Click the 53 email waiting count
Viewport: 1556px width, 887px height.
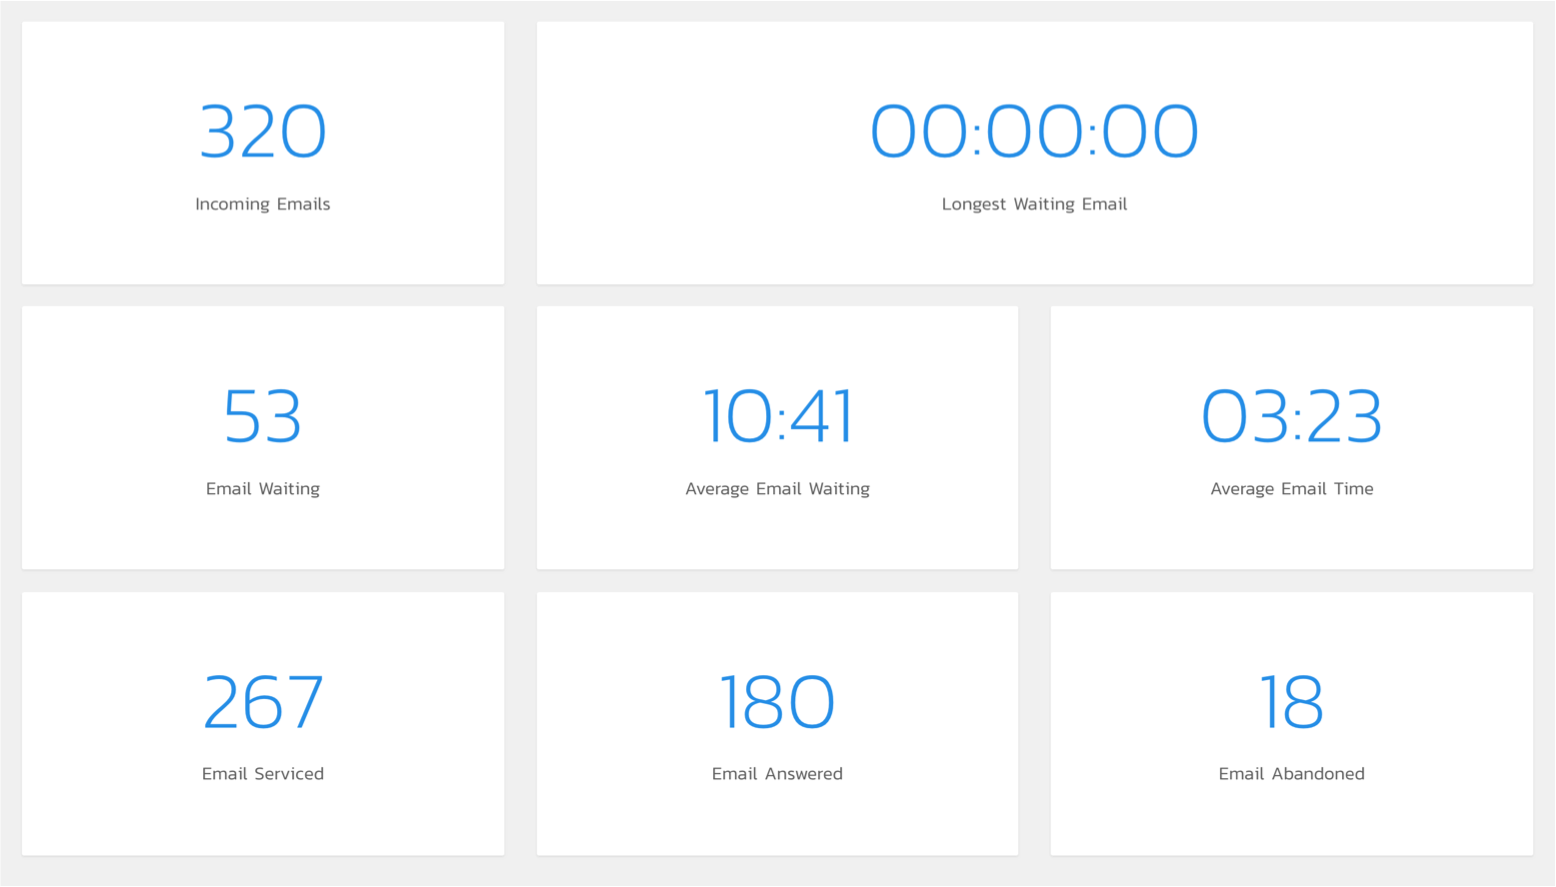[263, 417]
